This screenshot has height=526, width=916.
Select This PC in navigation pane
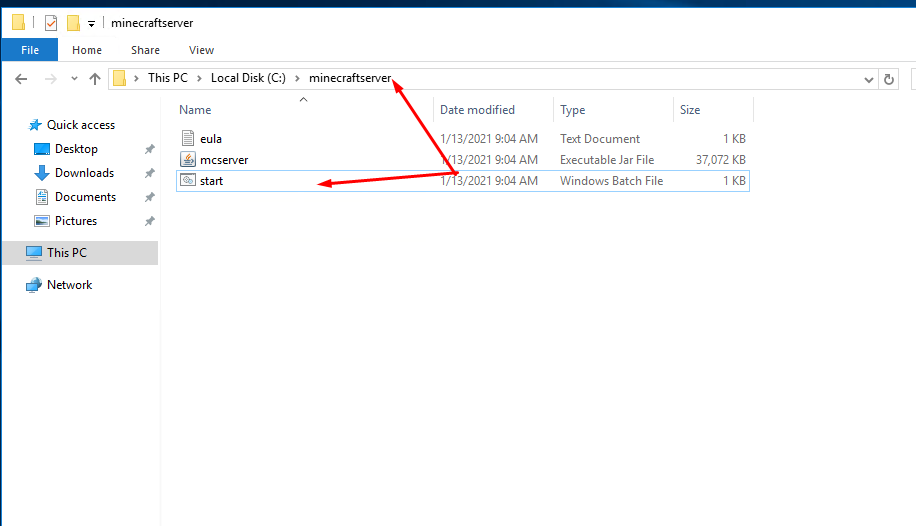[80, 253]
